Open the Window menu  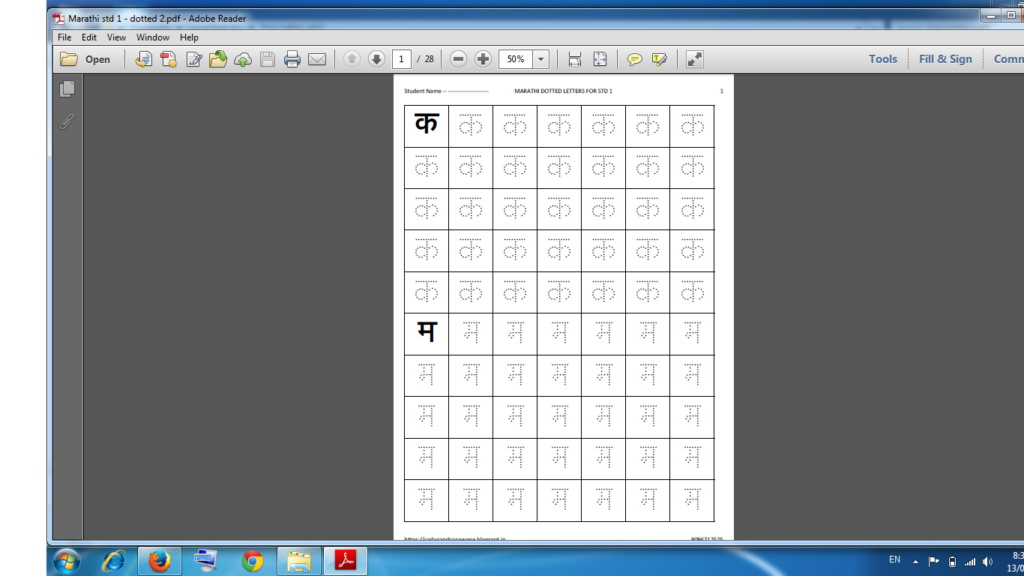[152, 37]
